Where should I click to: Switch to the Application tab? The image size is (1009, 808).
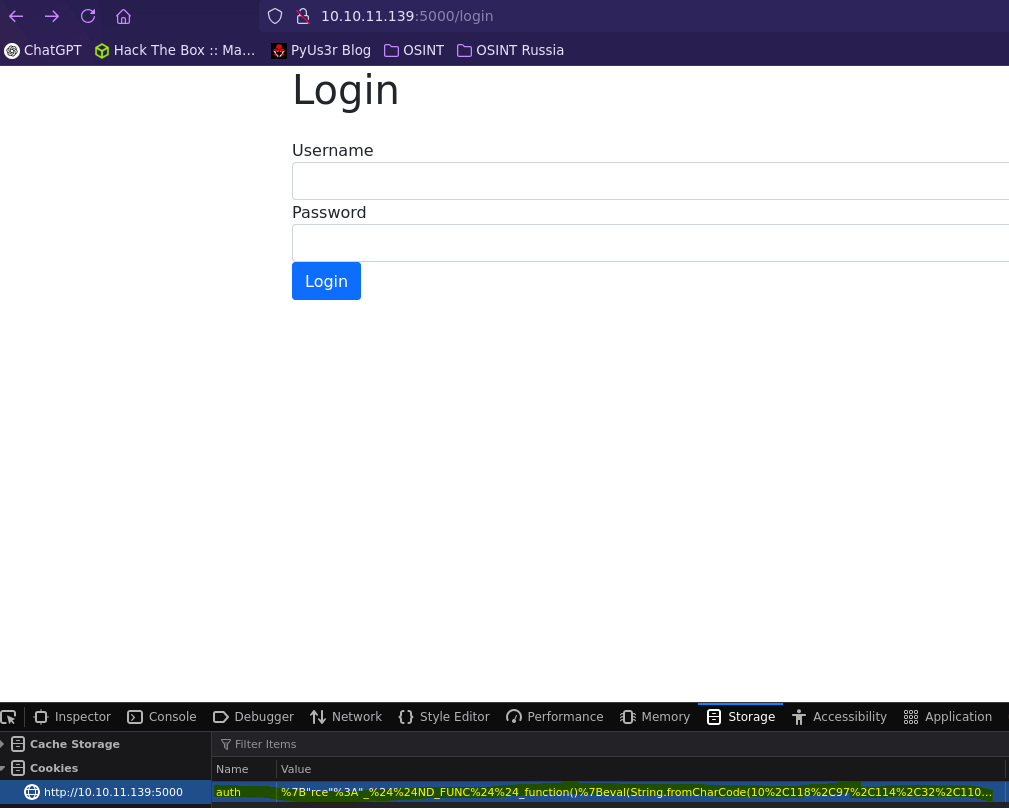(x=948, y=717)
